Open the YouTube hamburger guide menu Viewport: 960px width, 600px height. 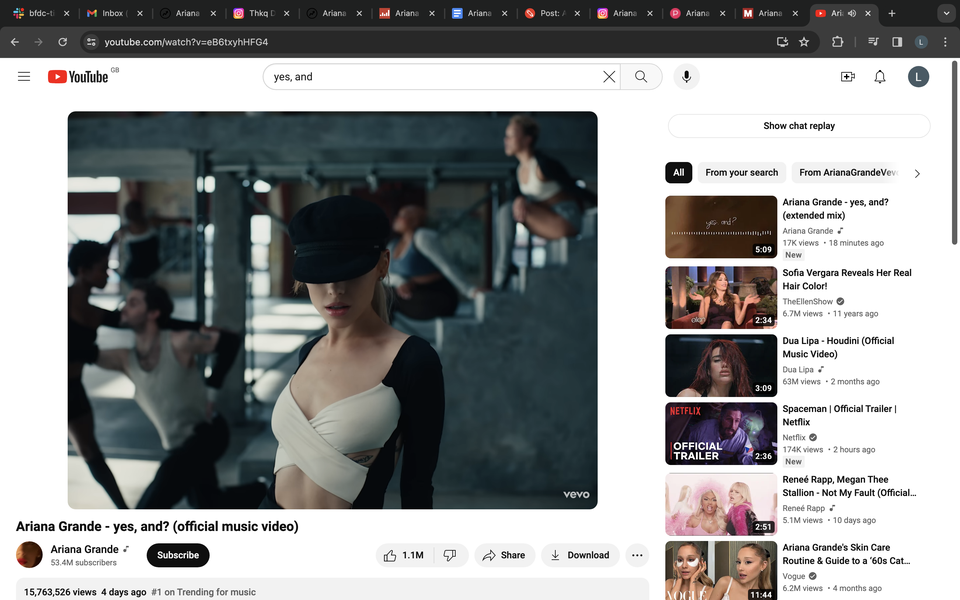tap(24, 77)
